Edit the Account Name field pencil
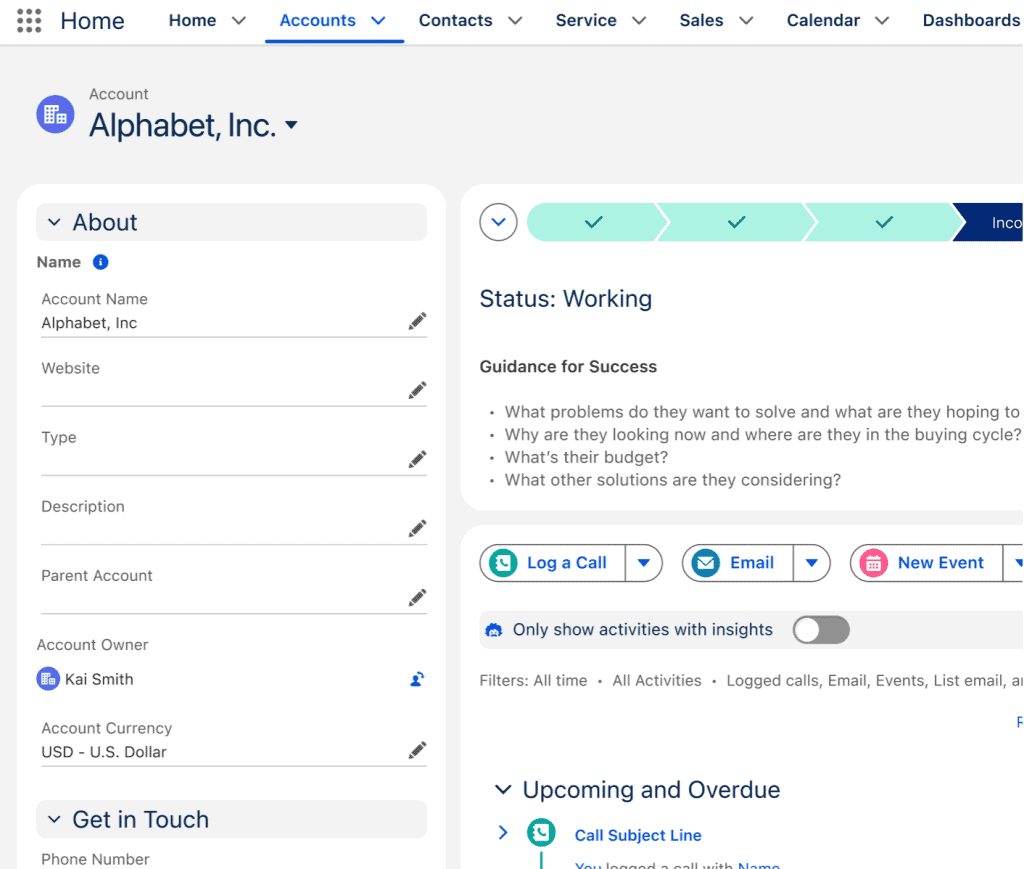Viewport: 1024px width, 869px height. (x=417, y=321)
